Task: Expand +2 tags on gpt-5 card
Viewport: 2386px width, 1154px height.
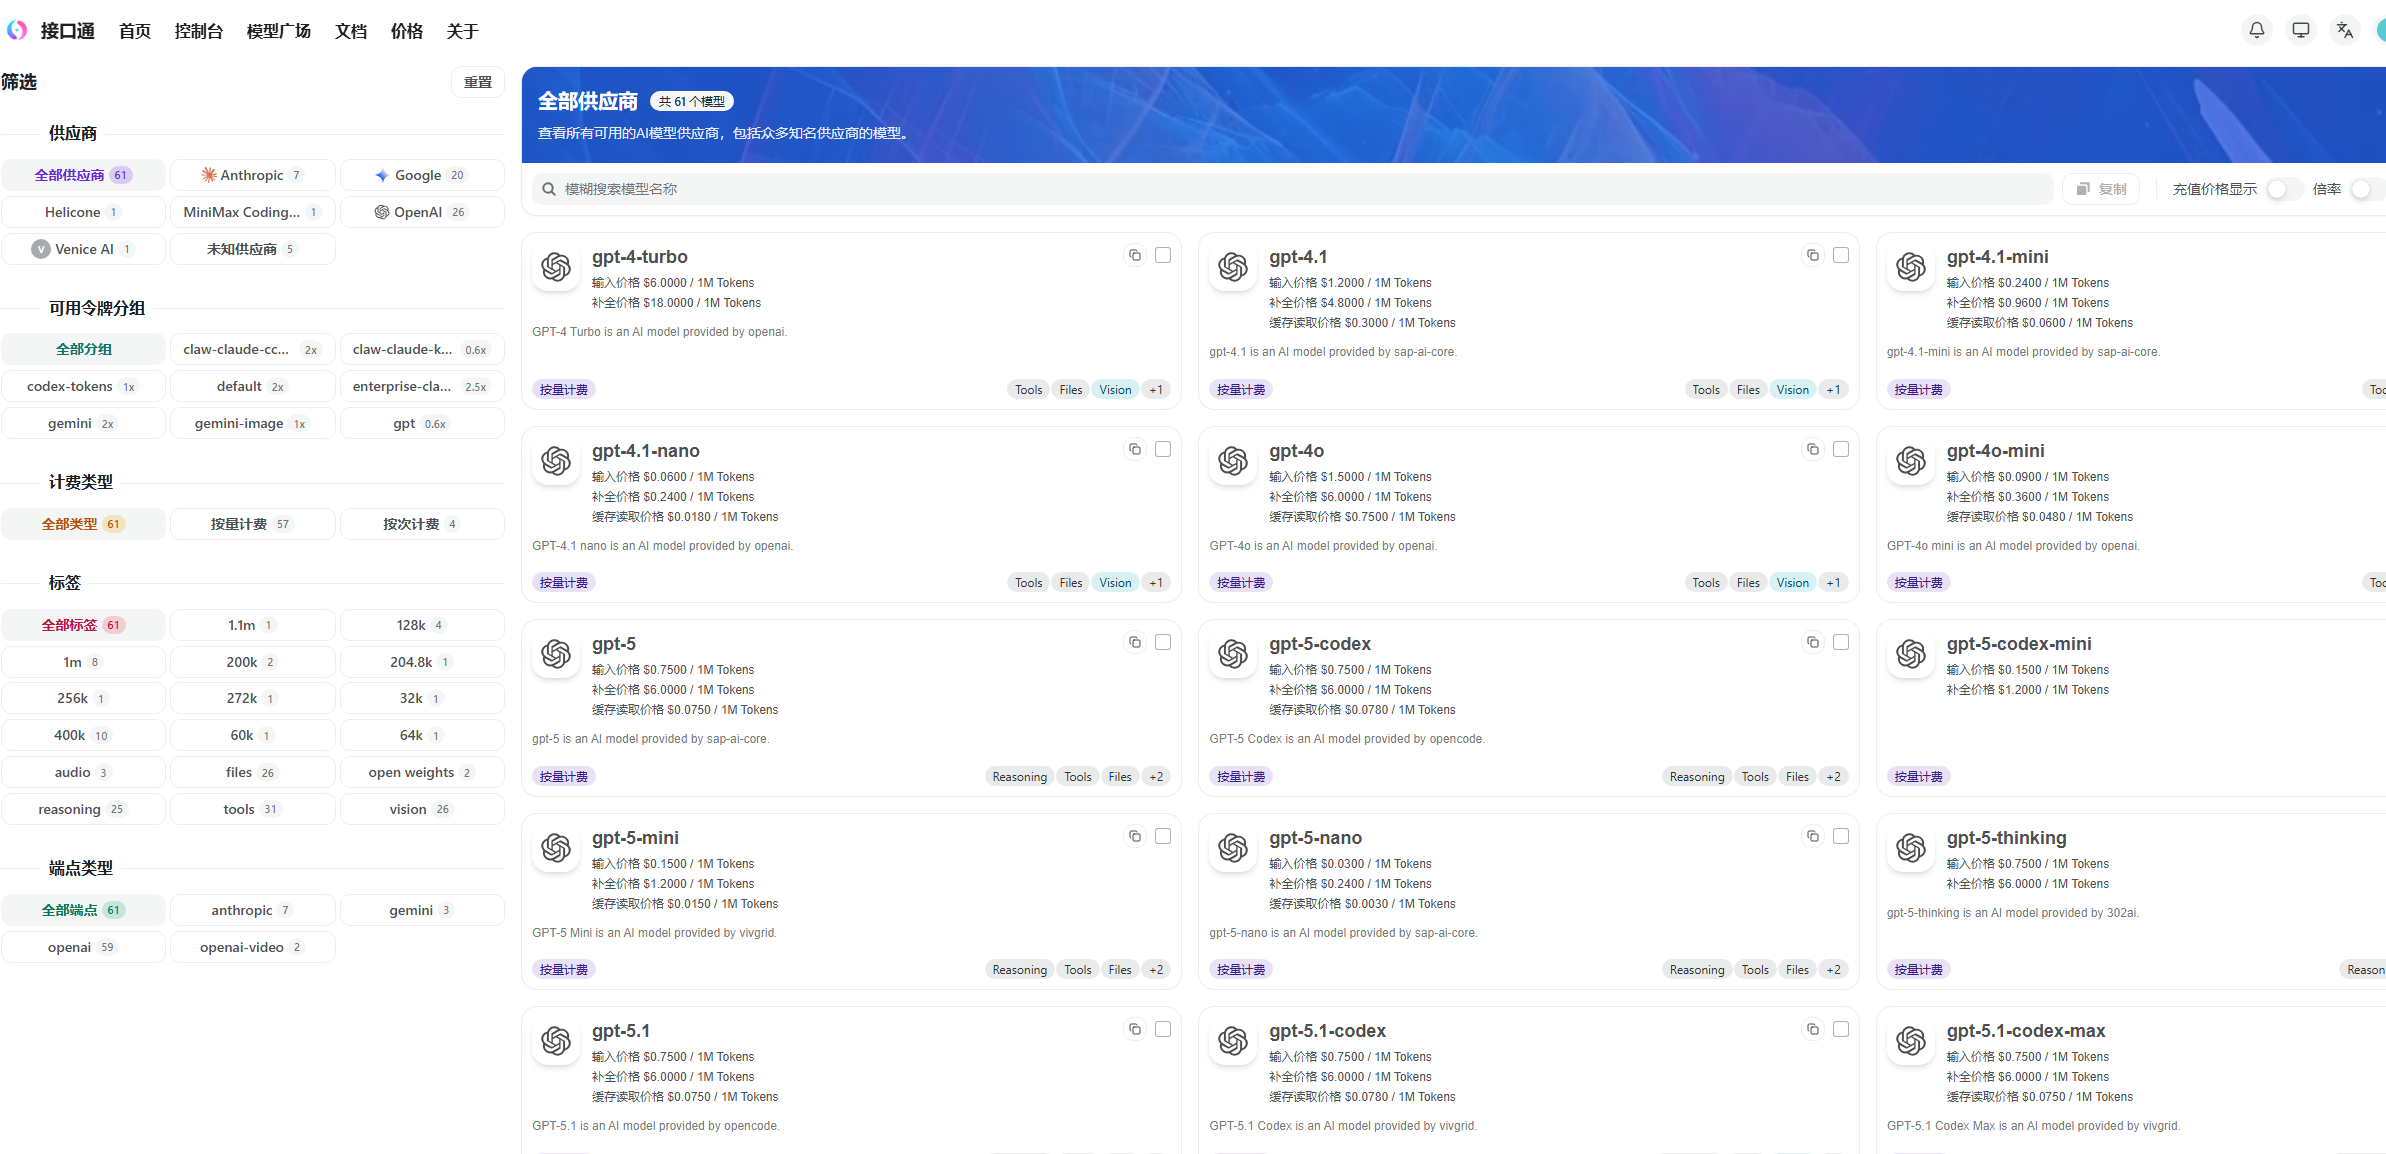Action: click(x=1156, y=777)
